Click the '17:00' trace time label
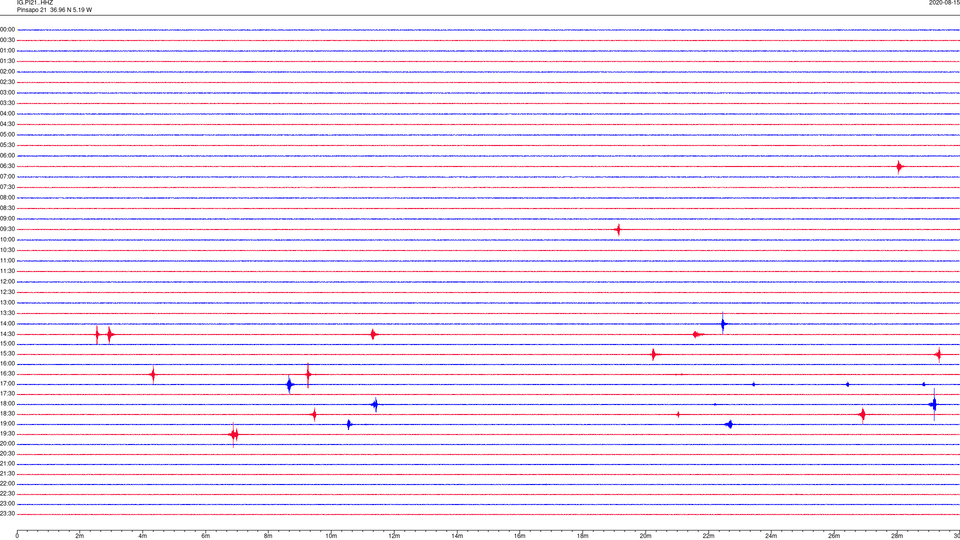The height and width of the screenshot is (540, 960). pos(7,384)
